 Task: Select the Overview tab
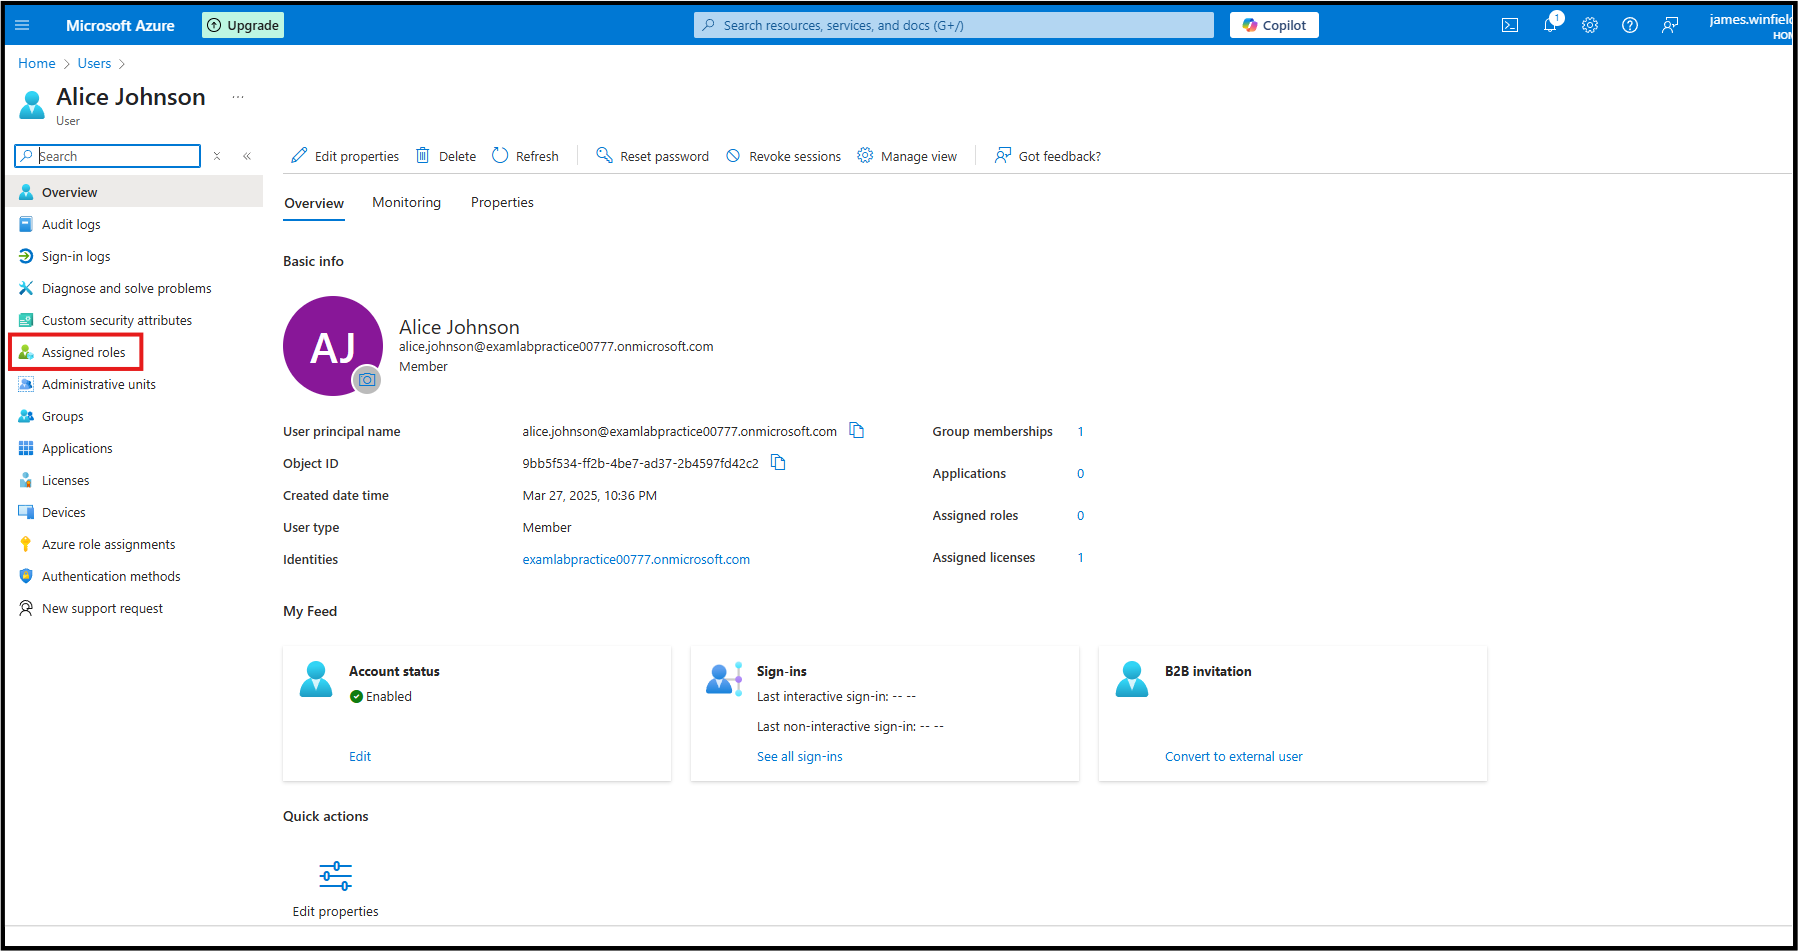[x=314, y=203]
